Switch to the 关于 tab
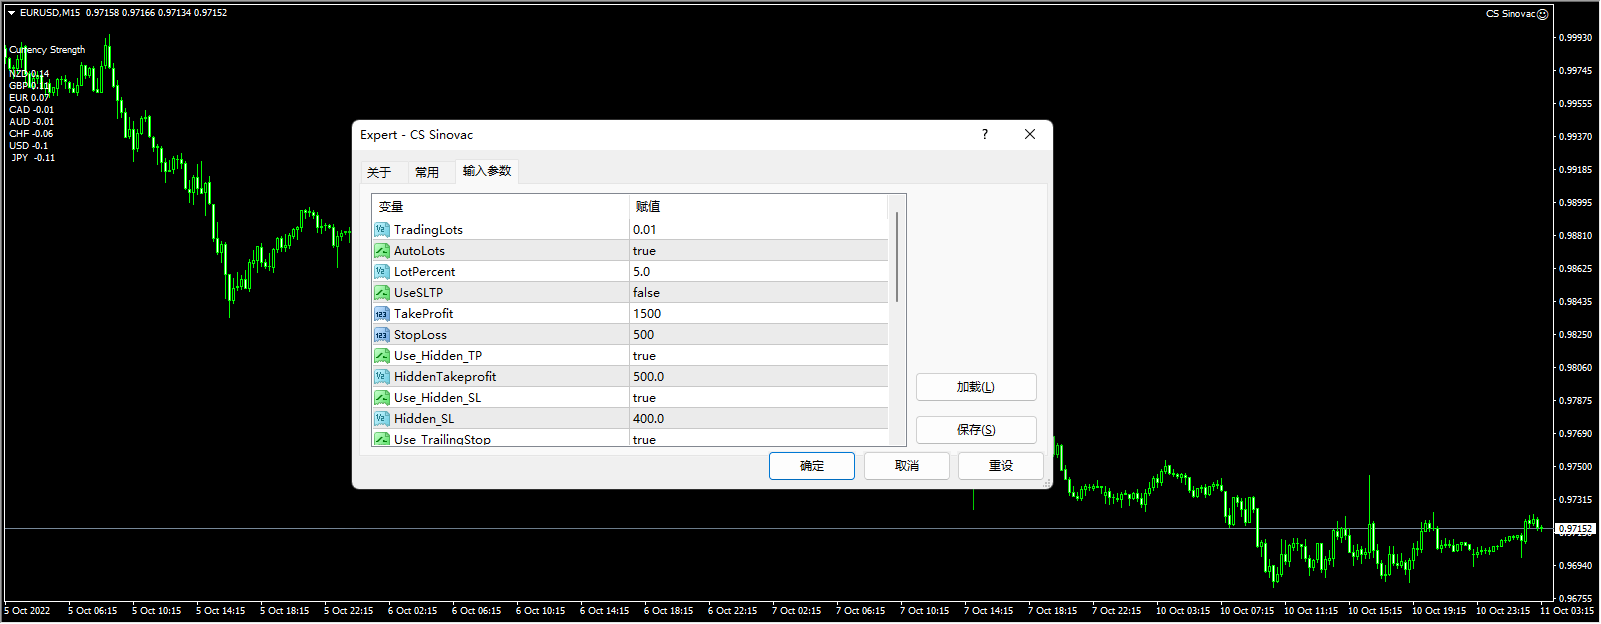 [379, 172]
